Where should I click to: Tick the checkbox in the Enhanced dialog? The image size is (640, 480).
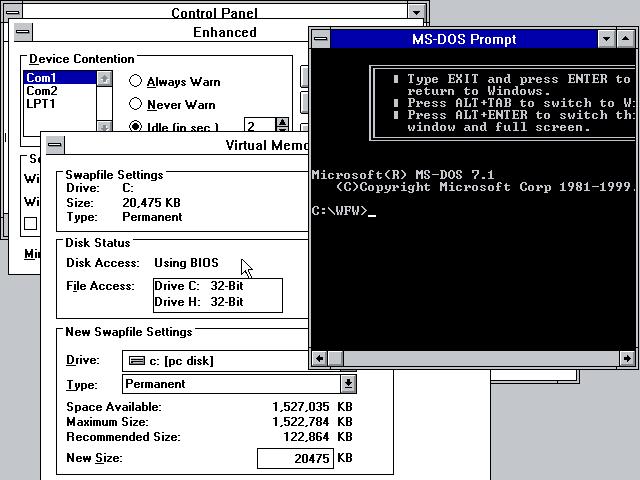(x=31, y=224)
